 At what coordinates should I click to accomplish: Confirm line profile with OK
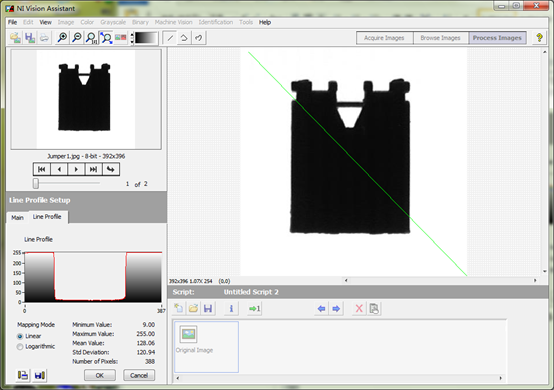tap(100, 375)
